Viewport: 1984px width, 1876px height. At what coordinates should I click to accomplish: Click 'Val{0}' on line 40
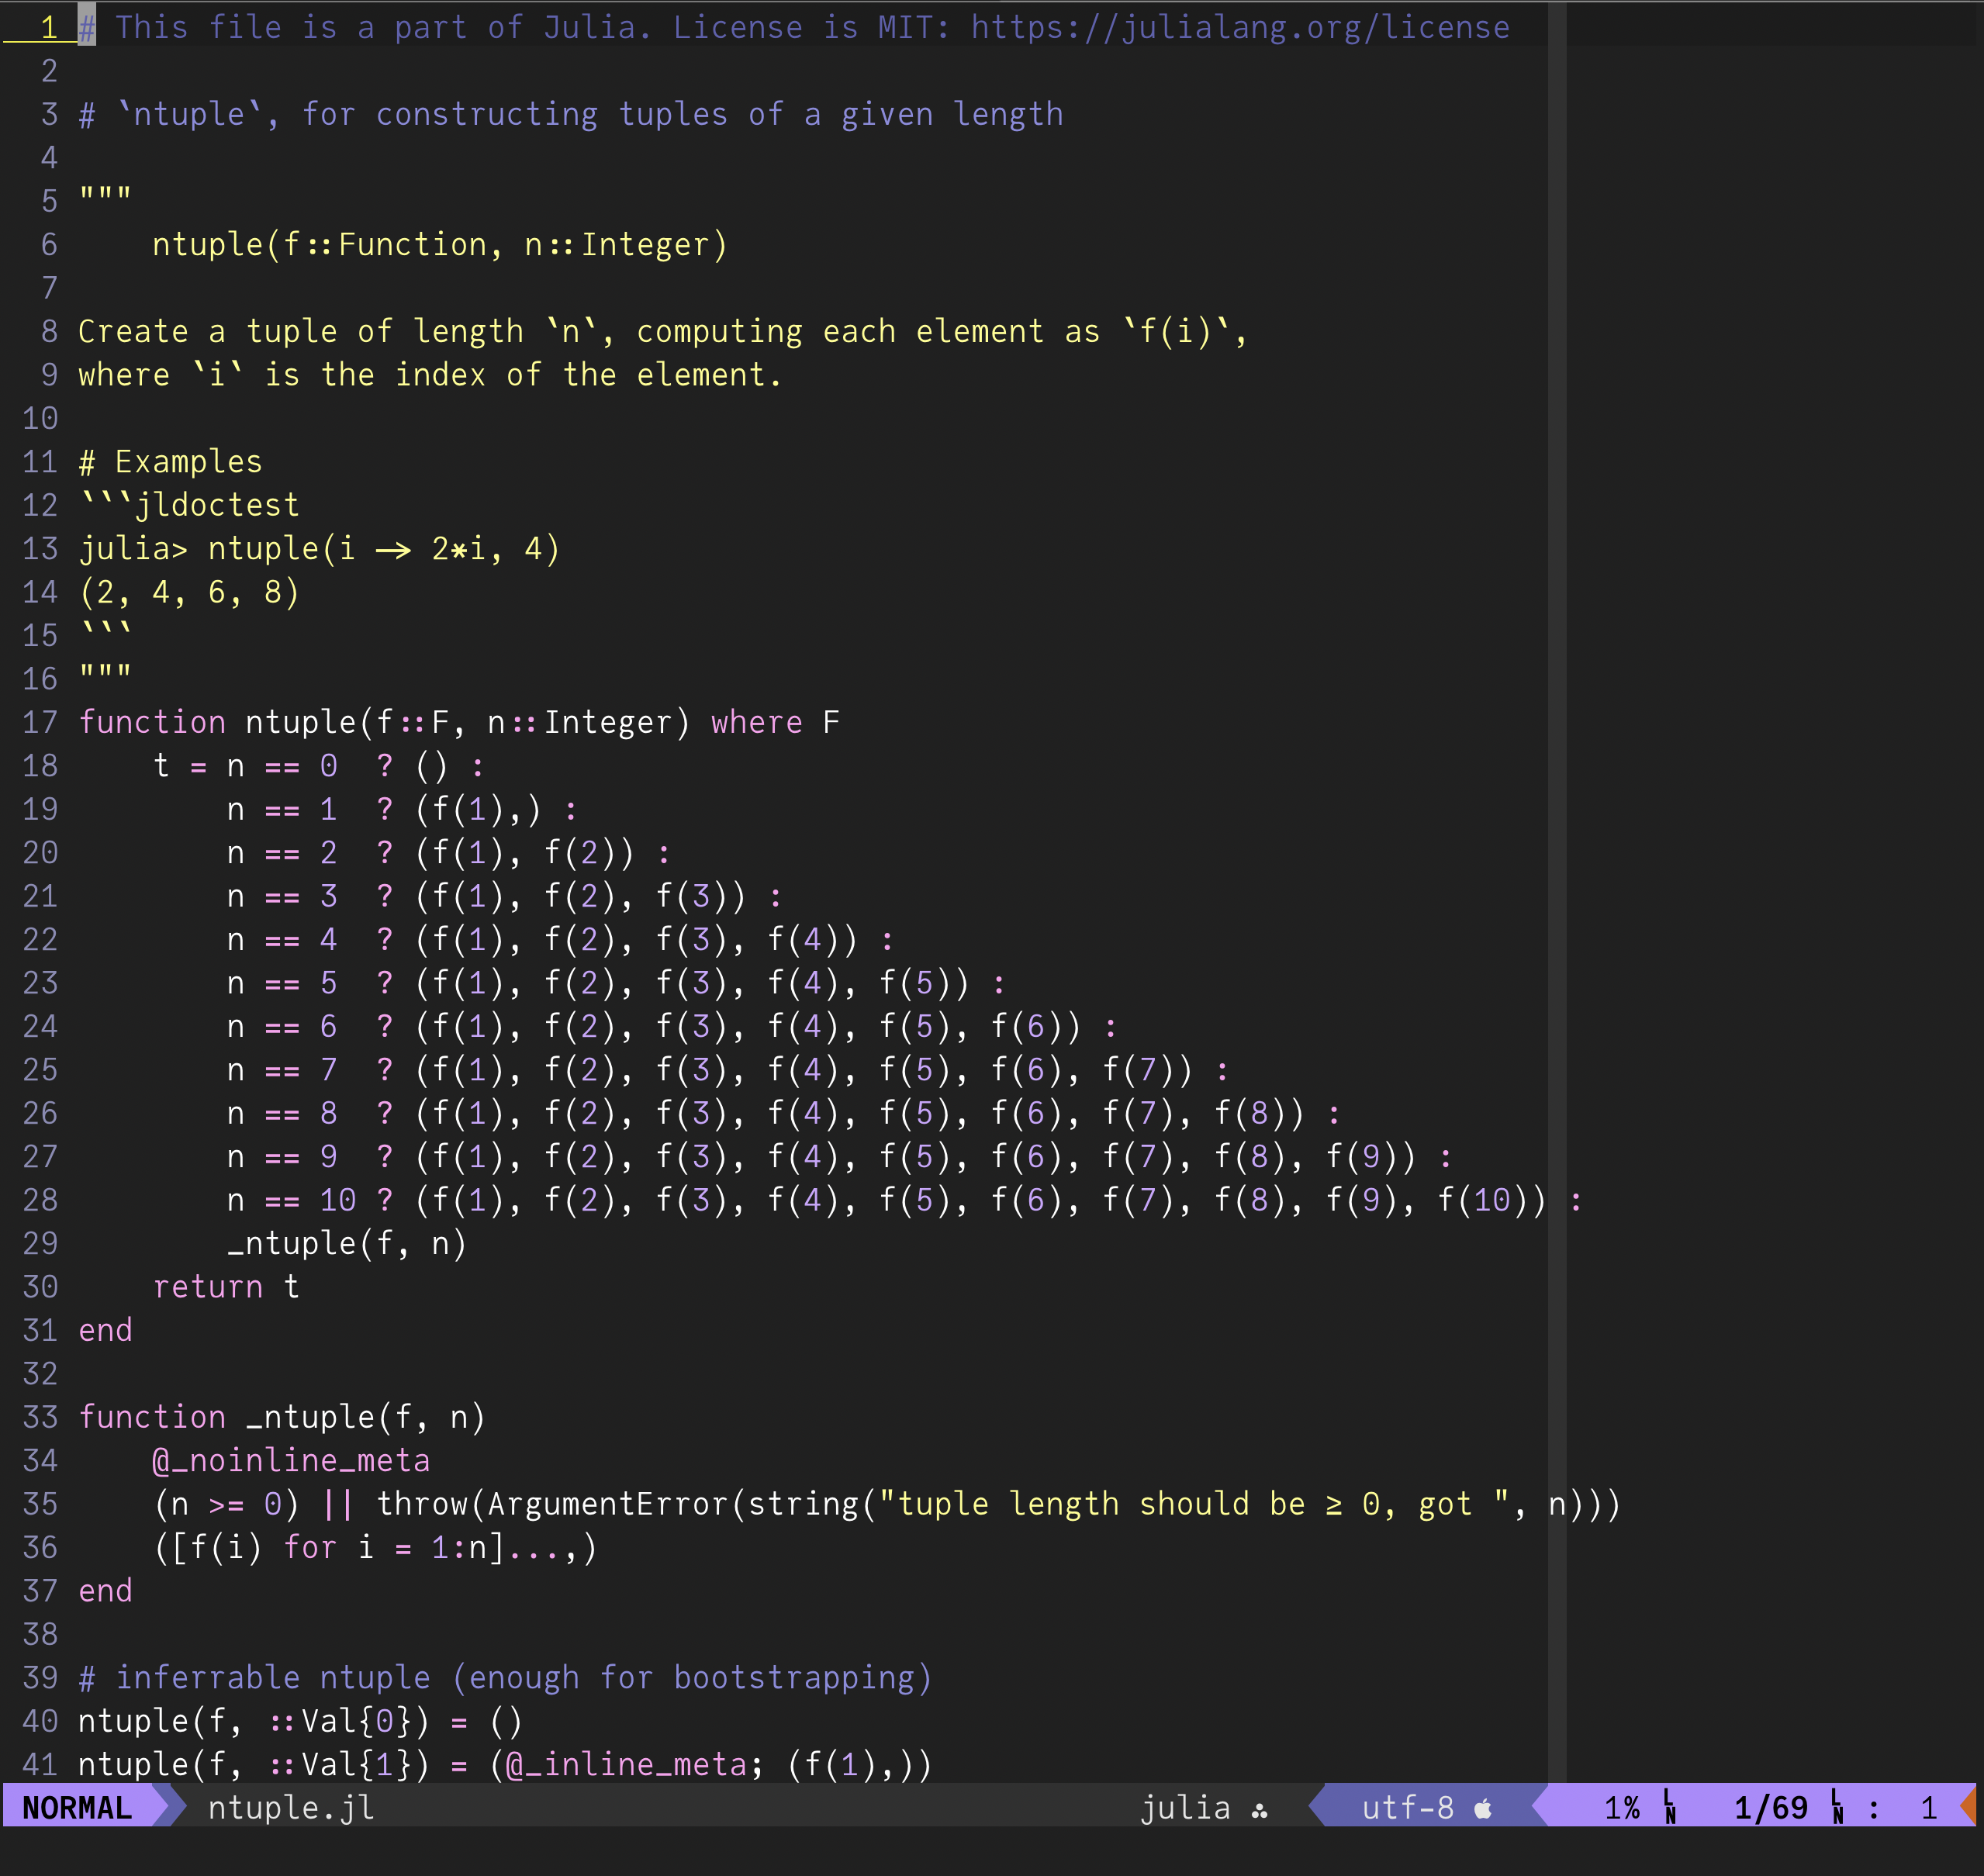[x=357, y=1721]
